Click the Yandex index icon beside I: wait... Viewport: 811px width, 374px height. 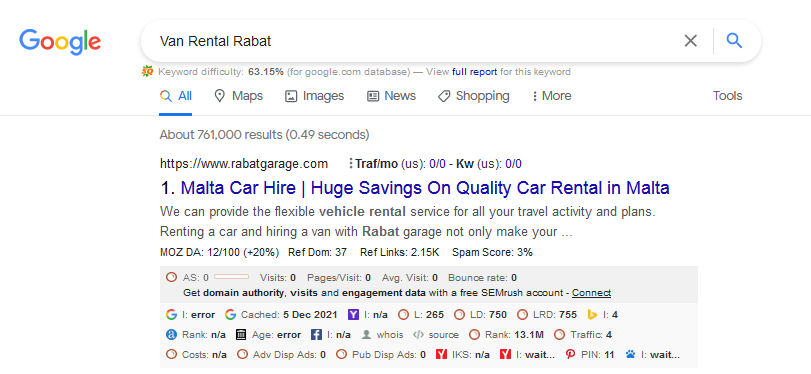tap(505, 355)
